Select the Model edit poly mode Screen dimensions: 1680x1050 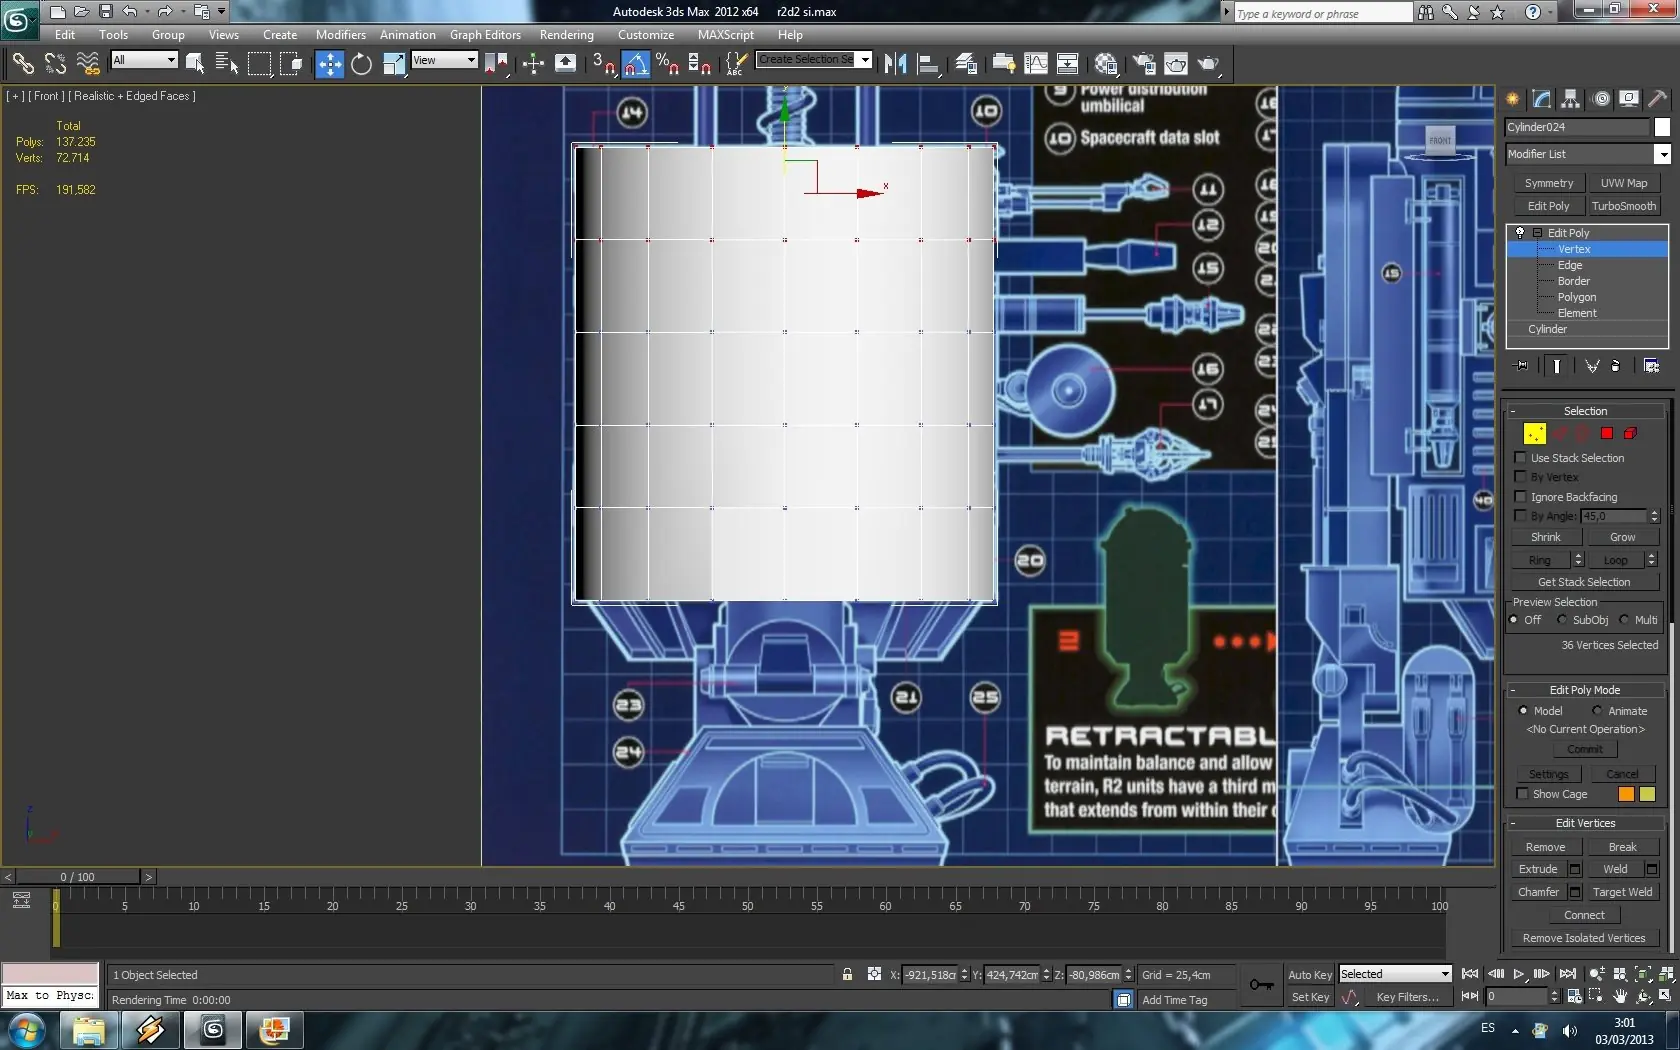click(x=1524, y=711)
